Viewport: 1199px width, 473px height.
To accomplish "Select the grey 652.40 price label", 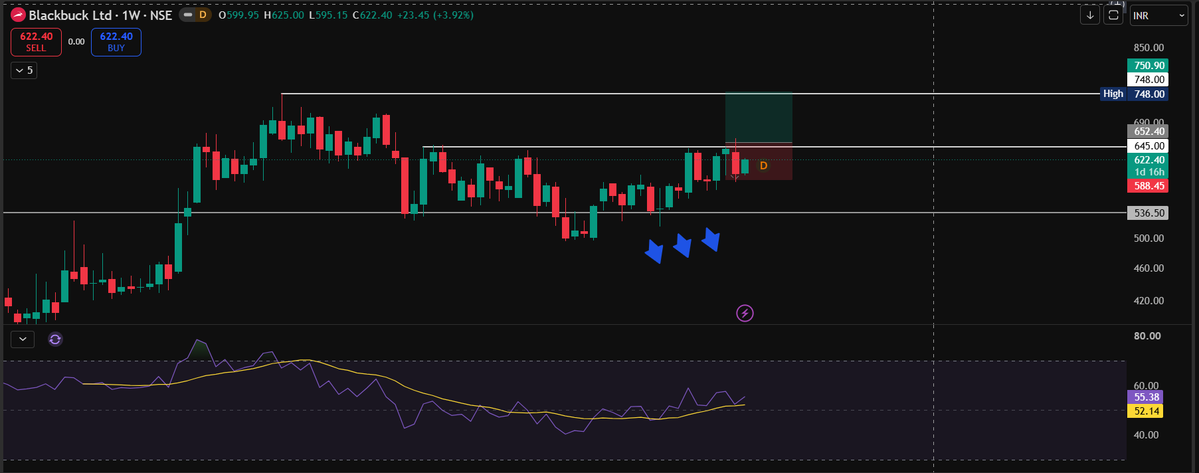I will pyautogui.click(x=1149, y=131).
